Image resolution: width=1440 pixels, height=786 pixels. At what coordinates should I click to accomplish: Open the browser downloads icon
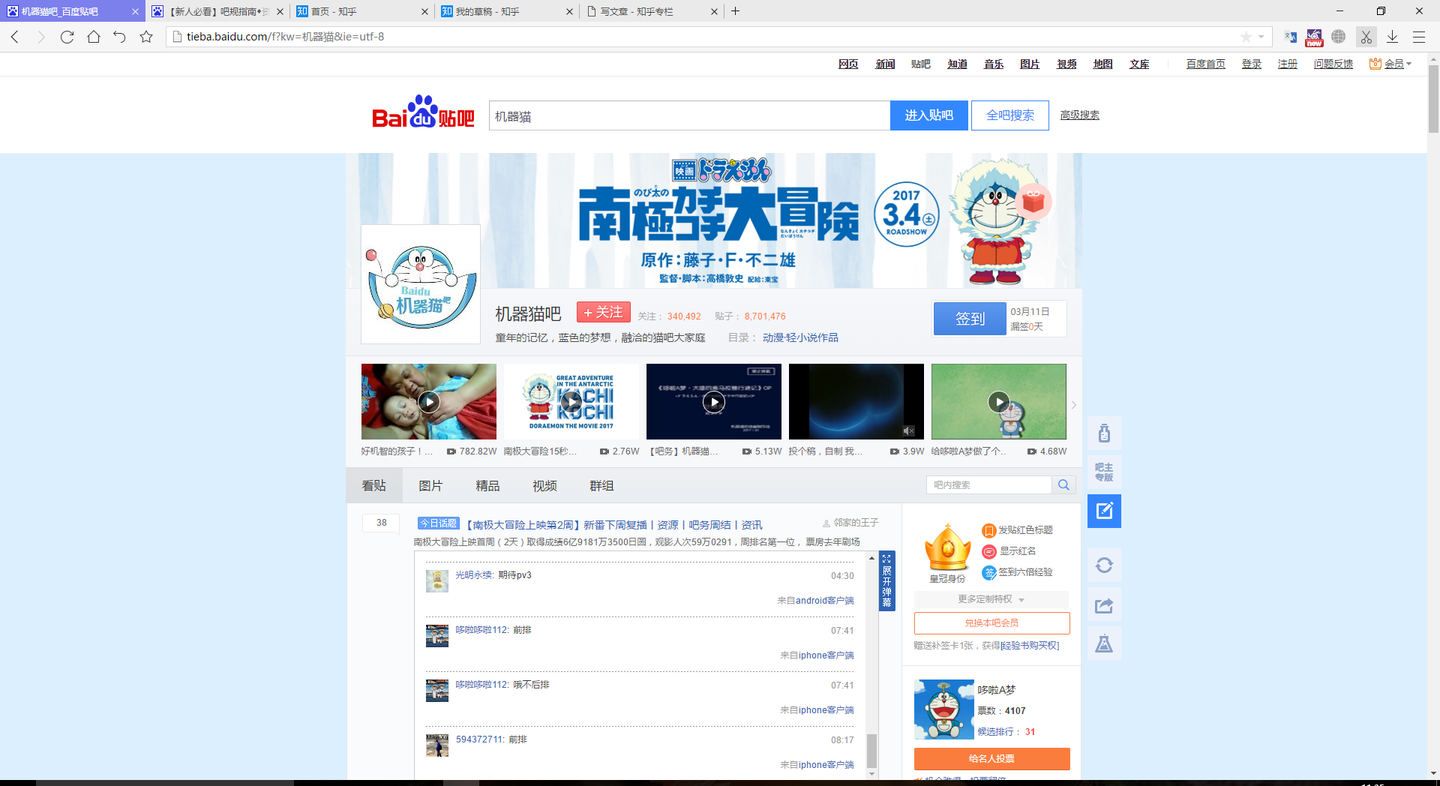click(x=1392, y=37)
